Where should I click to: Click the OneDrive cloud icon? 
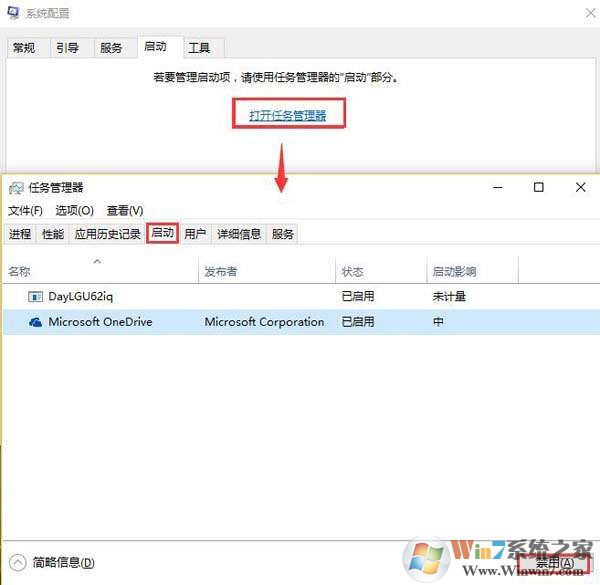tap(36, 322)
